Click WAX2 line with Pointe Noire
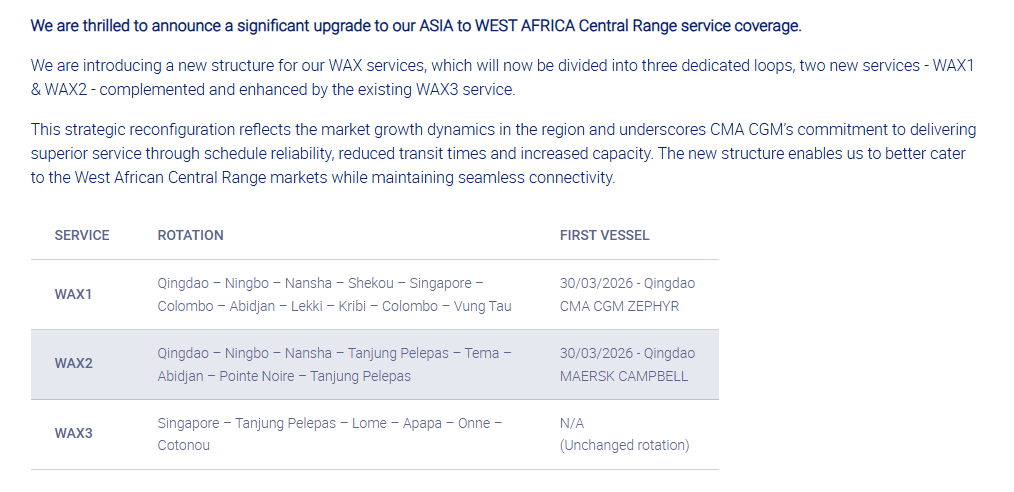The image size is (1014, 492). [x=284, y=376]
